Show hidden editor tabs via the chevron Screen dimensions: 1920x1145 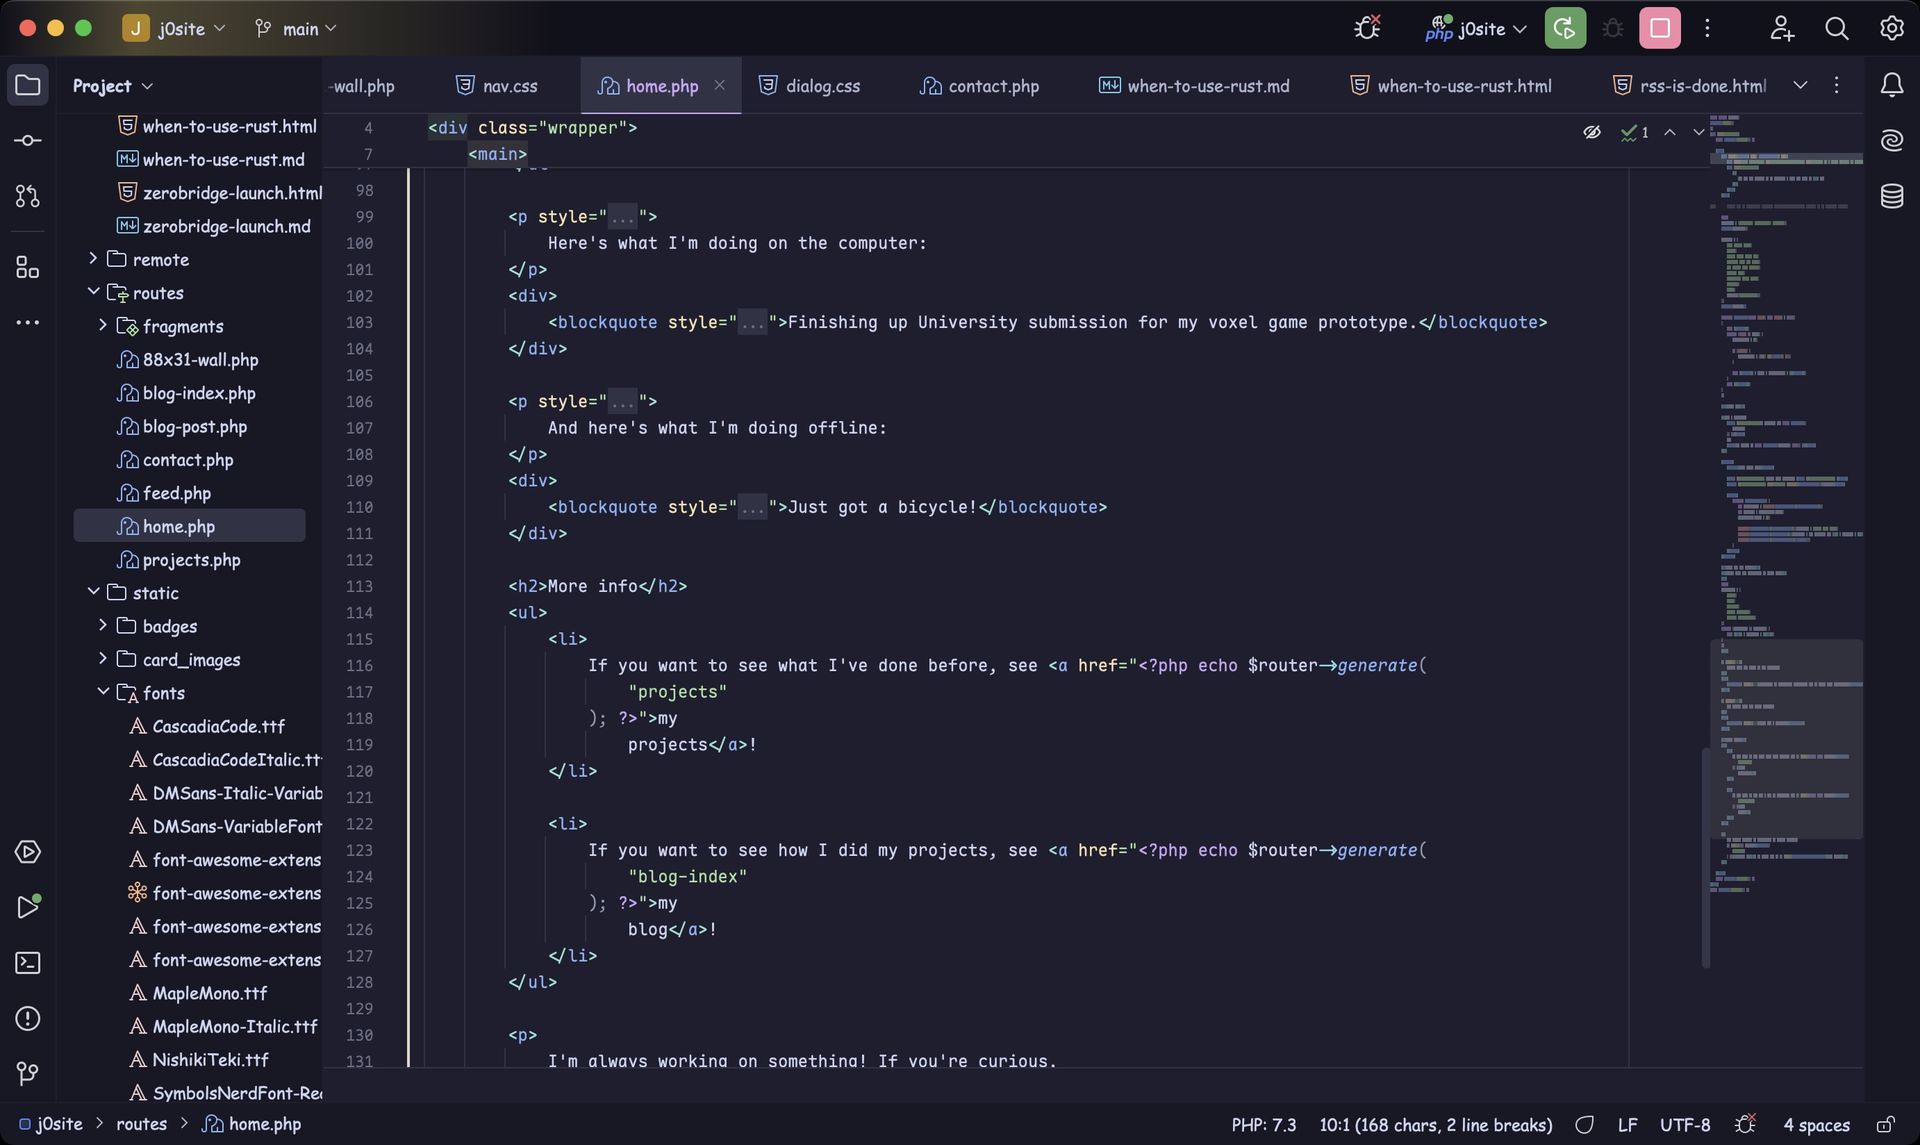pos(1800,85)
